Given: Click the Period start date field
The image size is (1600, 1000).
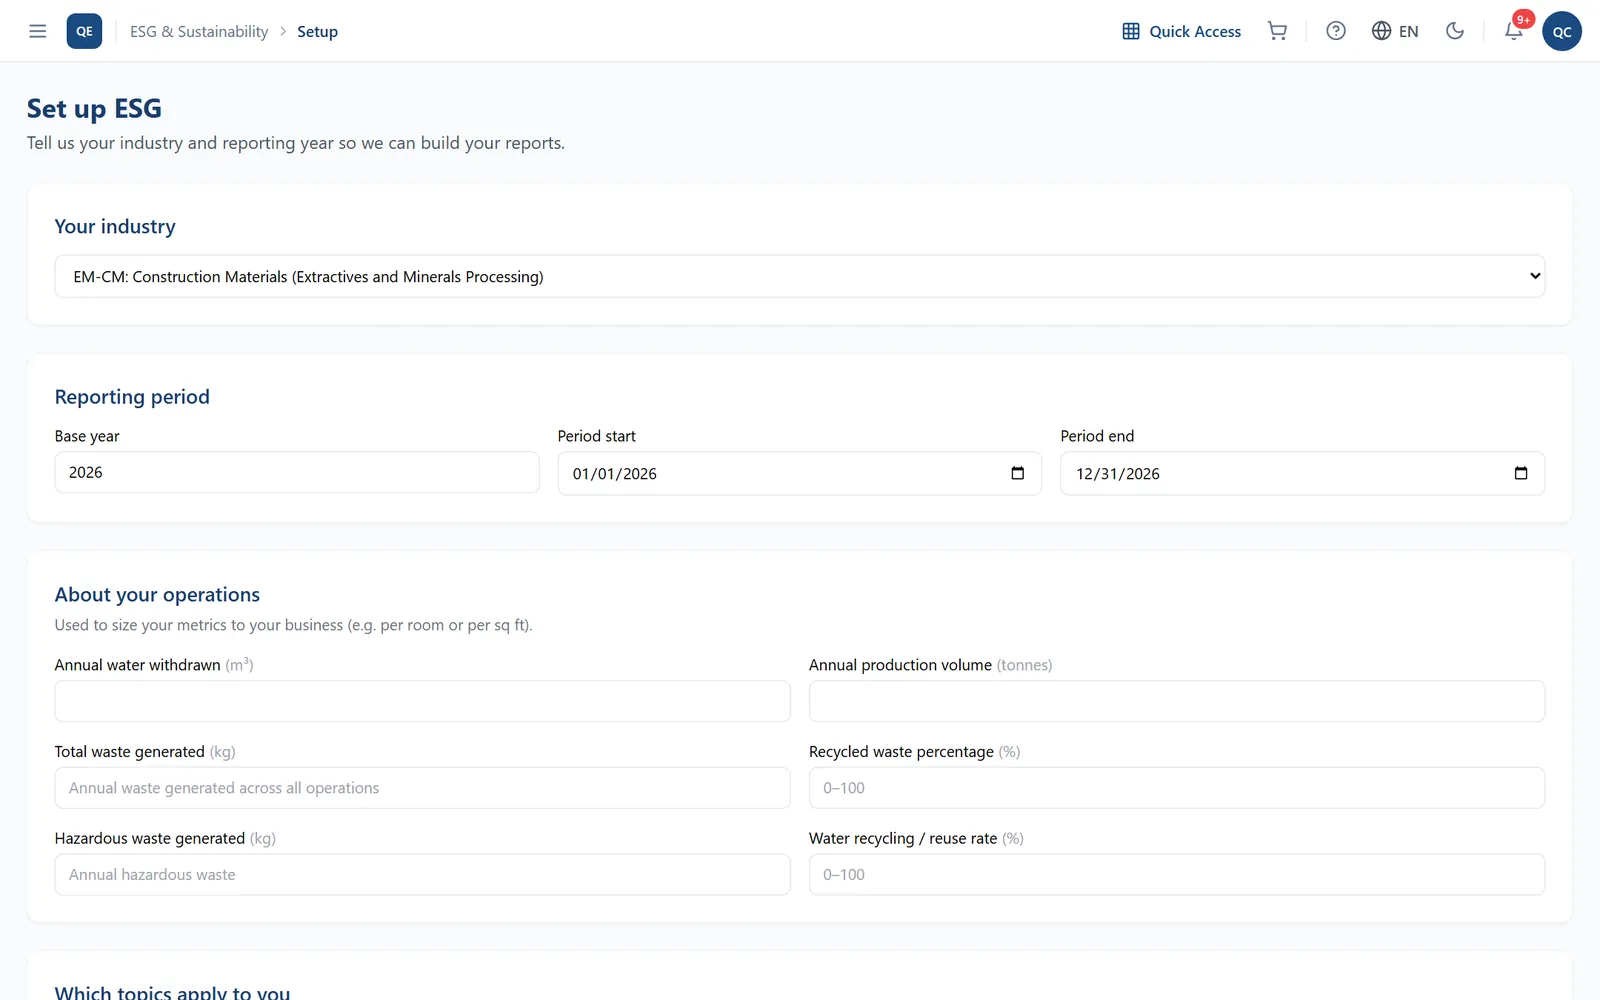Looking at the screenshot, I should pos(800,473).
